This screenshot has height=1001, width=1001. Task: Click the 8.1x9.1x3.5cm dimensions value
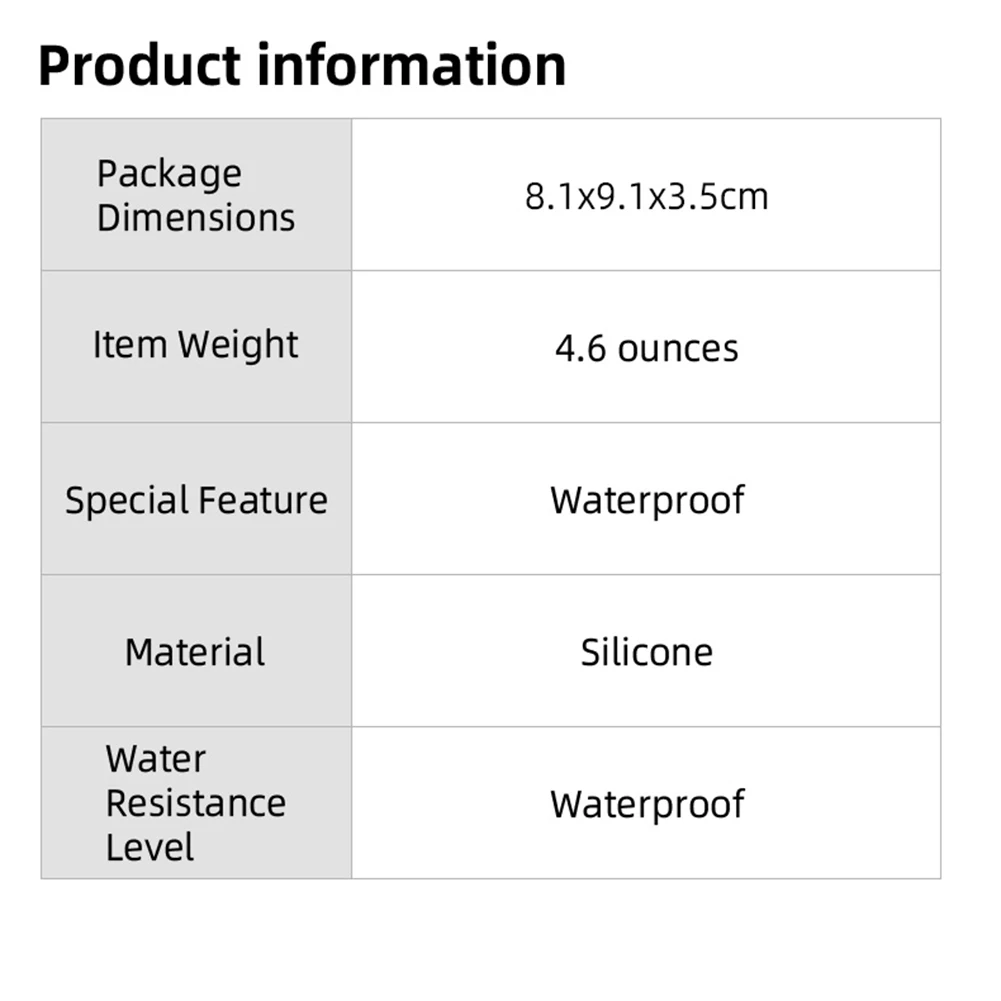point(646,196)
